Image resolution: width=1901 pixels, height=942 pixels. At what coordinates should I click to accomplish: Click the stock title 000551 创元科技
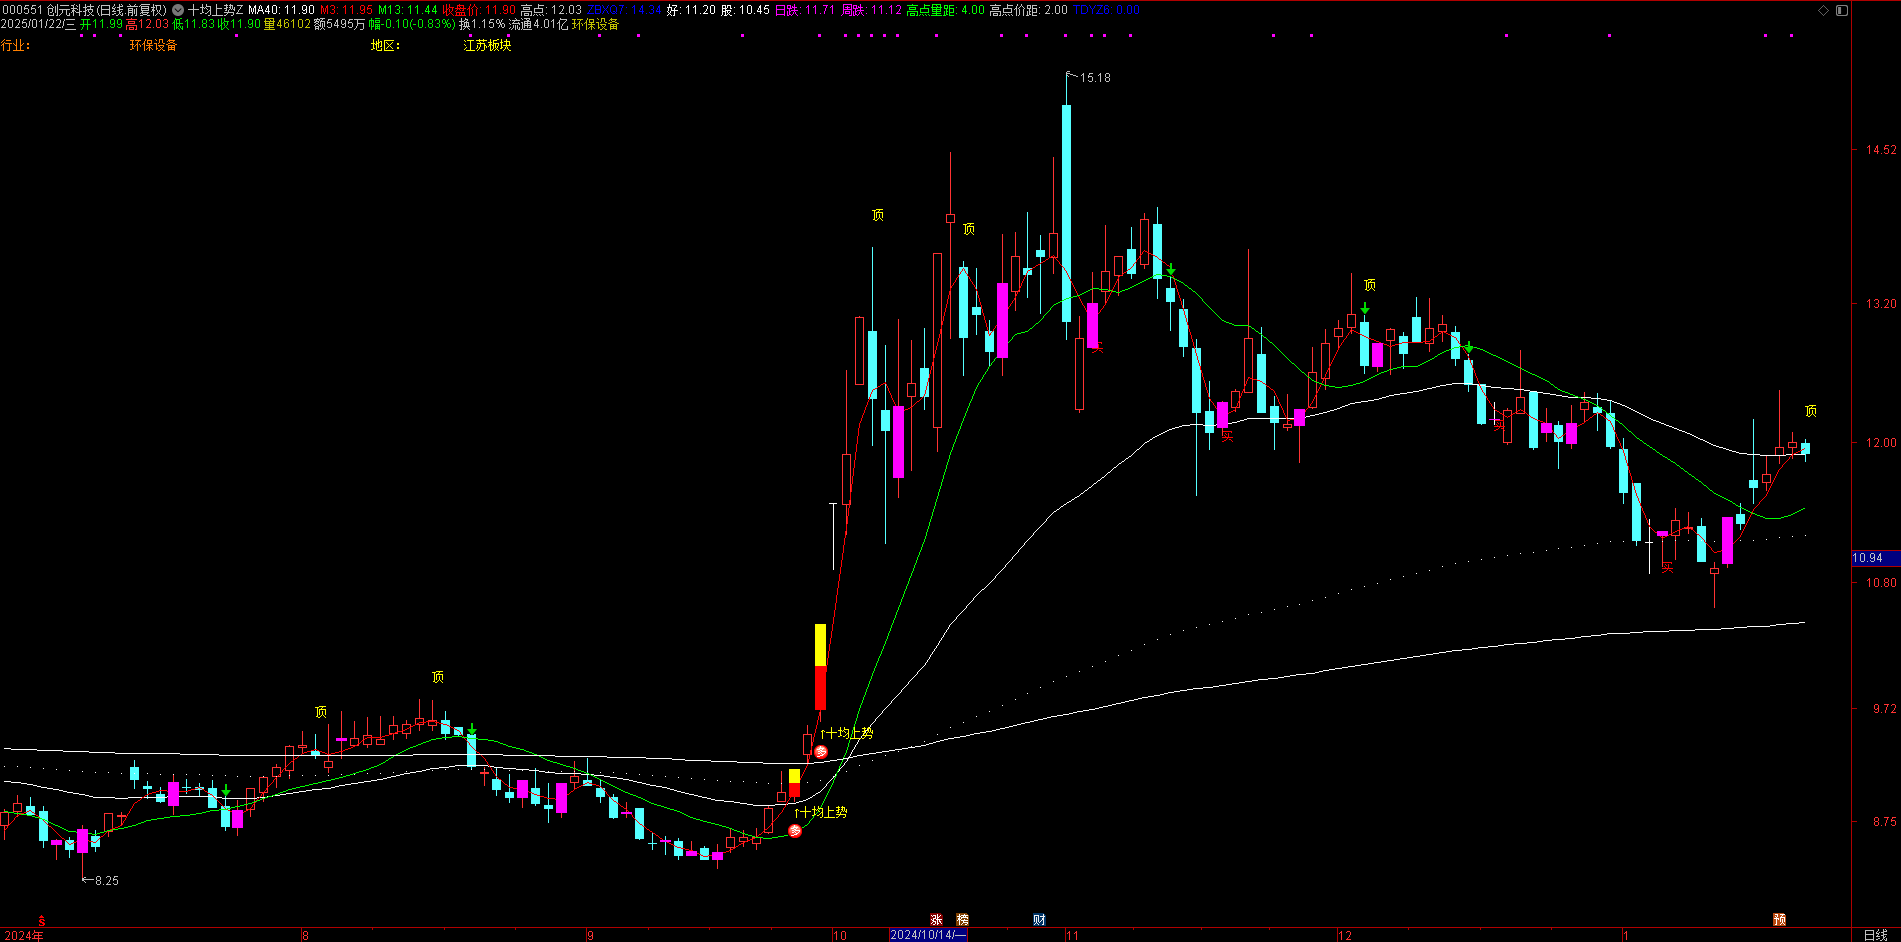point(48,10)
